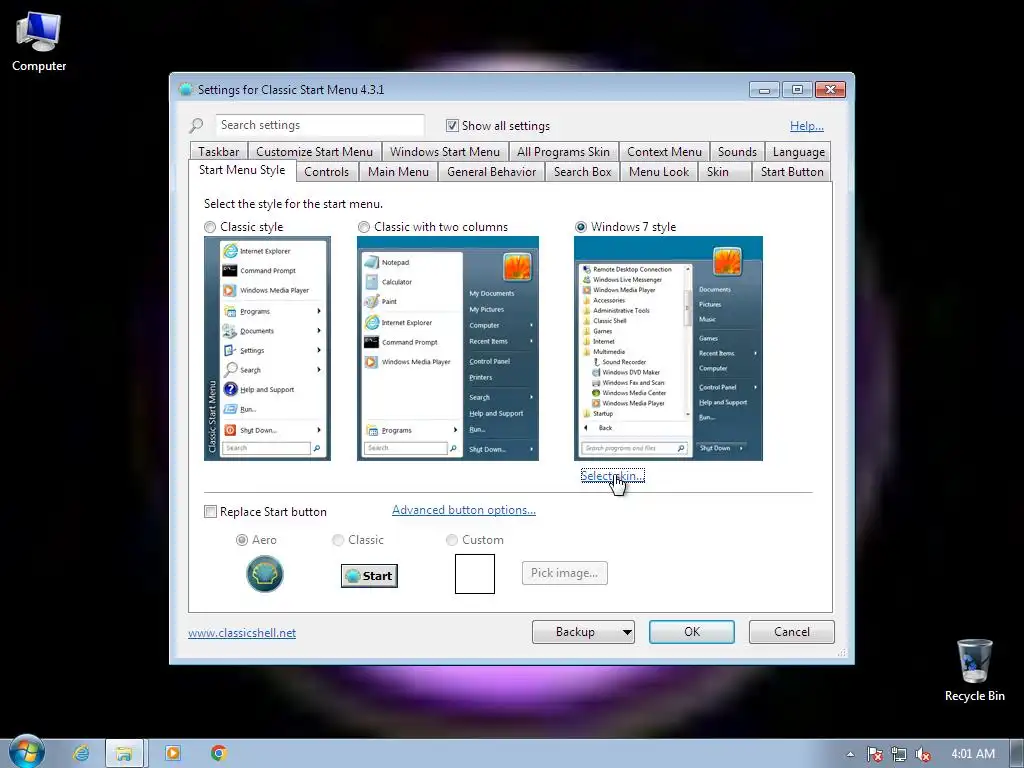Visit the www.classicshell.net link
This screenshot has height=768, width=1024.
(x=242, y=633)
